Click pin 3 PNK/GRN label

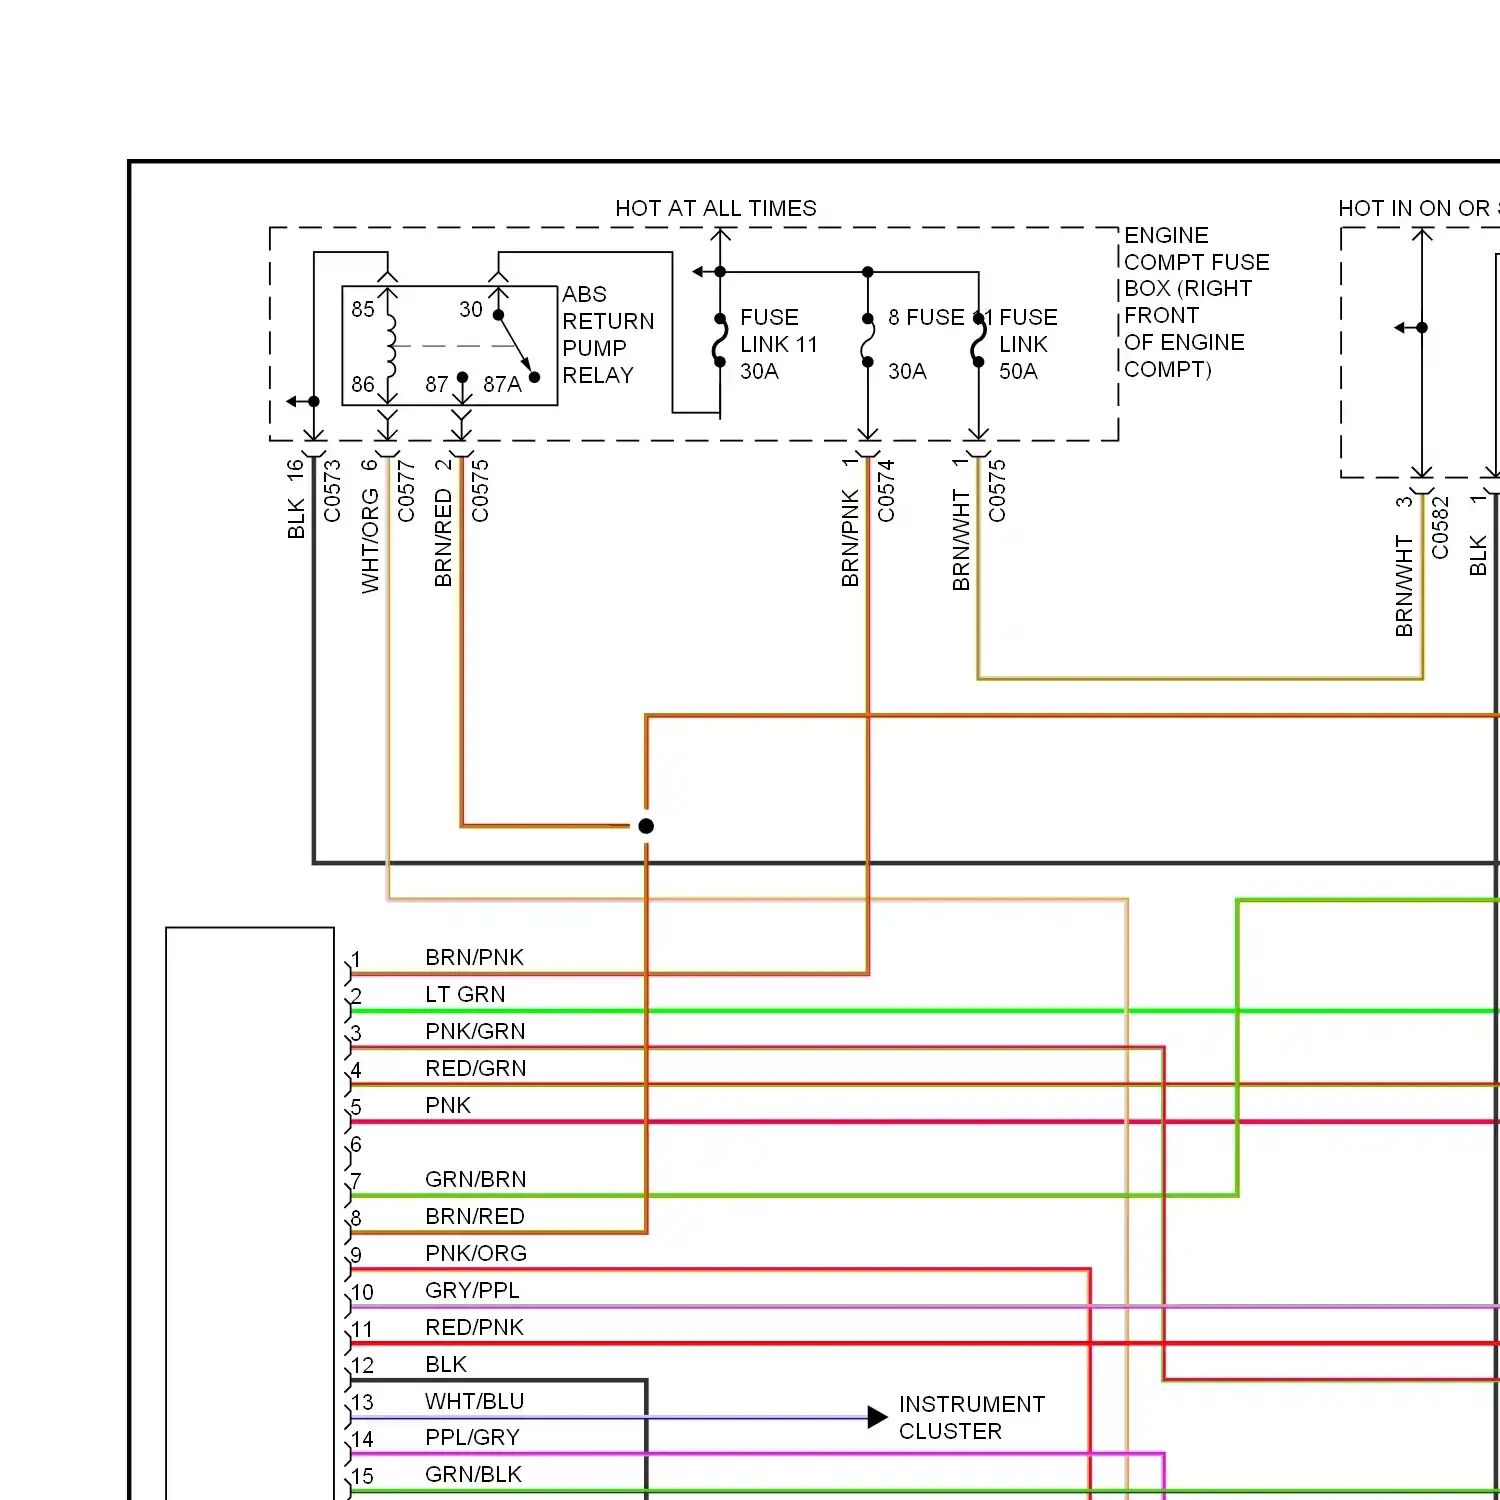pyautogui.click(x=475, y=1031)
